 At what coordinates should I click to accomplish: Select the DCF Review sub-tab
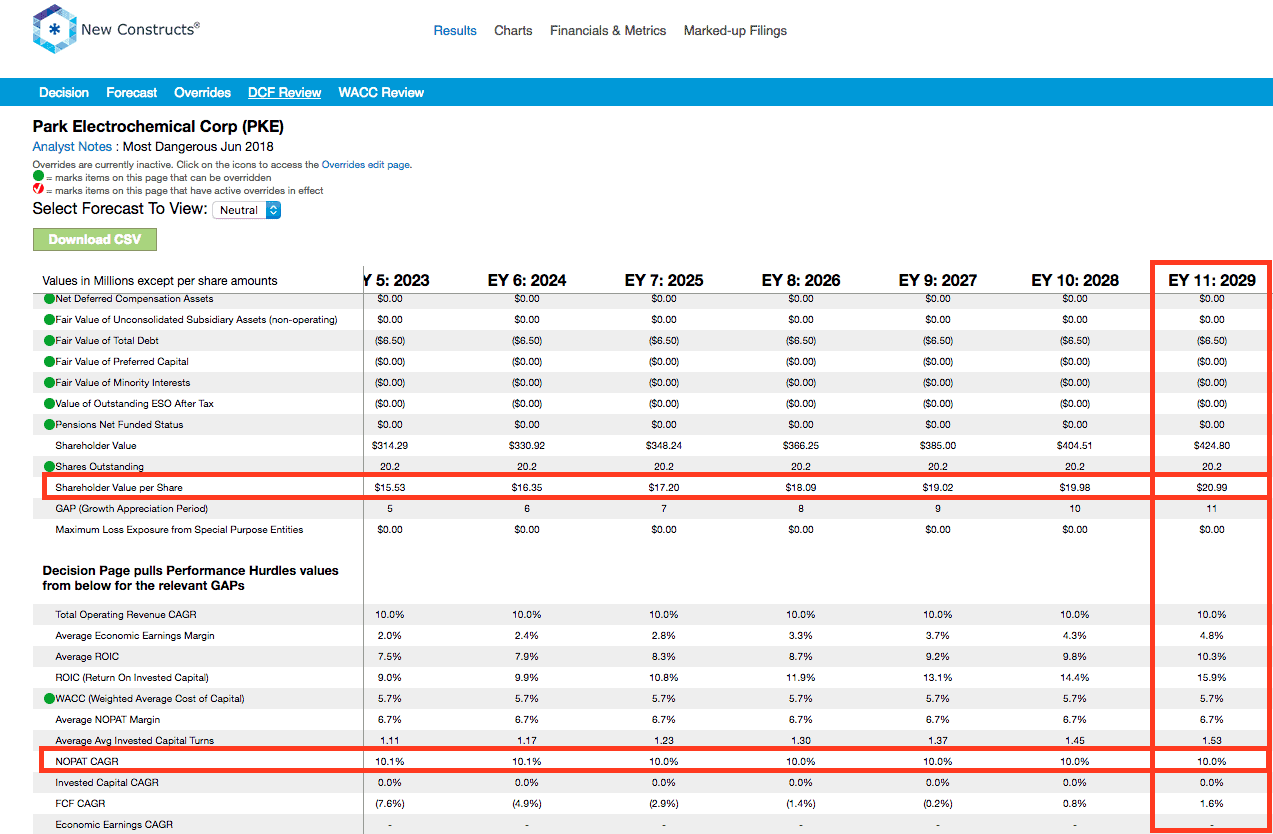click(x=285, y=92)
